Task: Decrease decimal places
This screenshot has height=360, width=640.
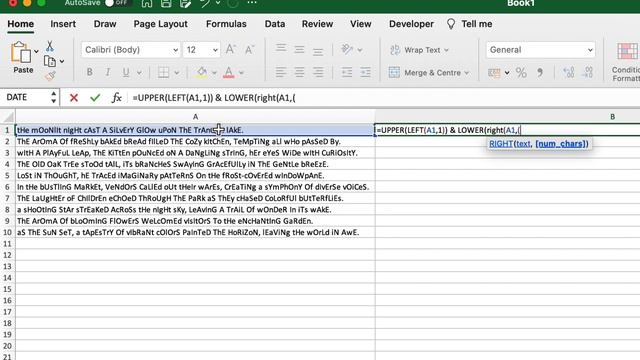Action: coord(588,73)
